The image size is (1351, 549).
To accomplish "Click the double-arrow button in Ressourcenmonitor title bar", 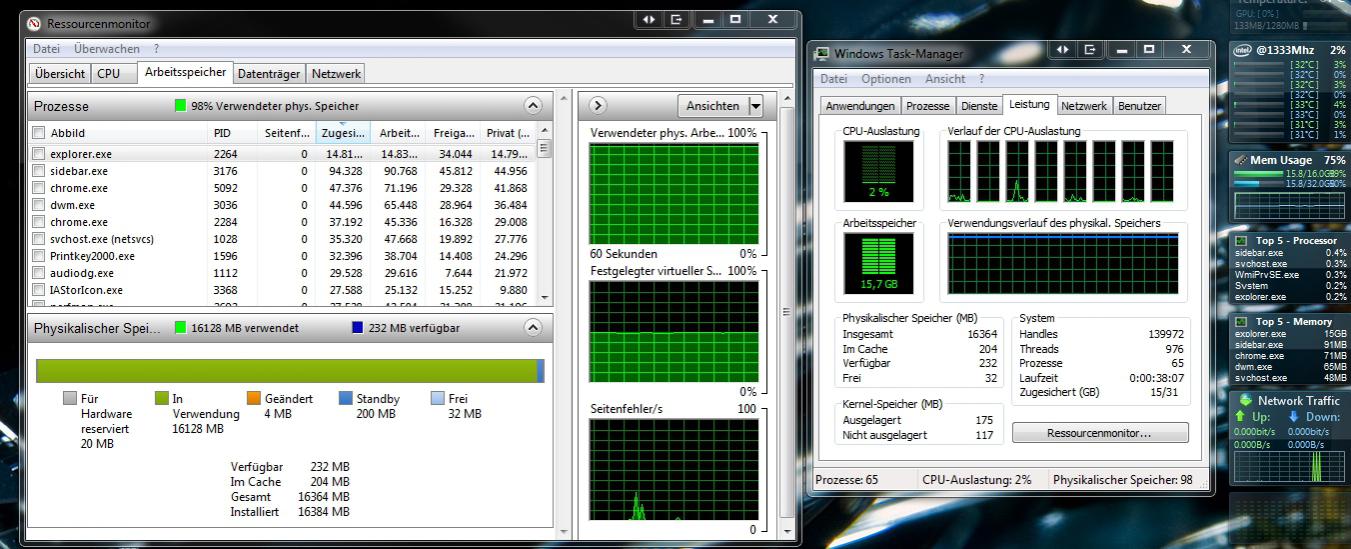I will click(x=648, y=19).
